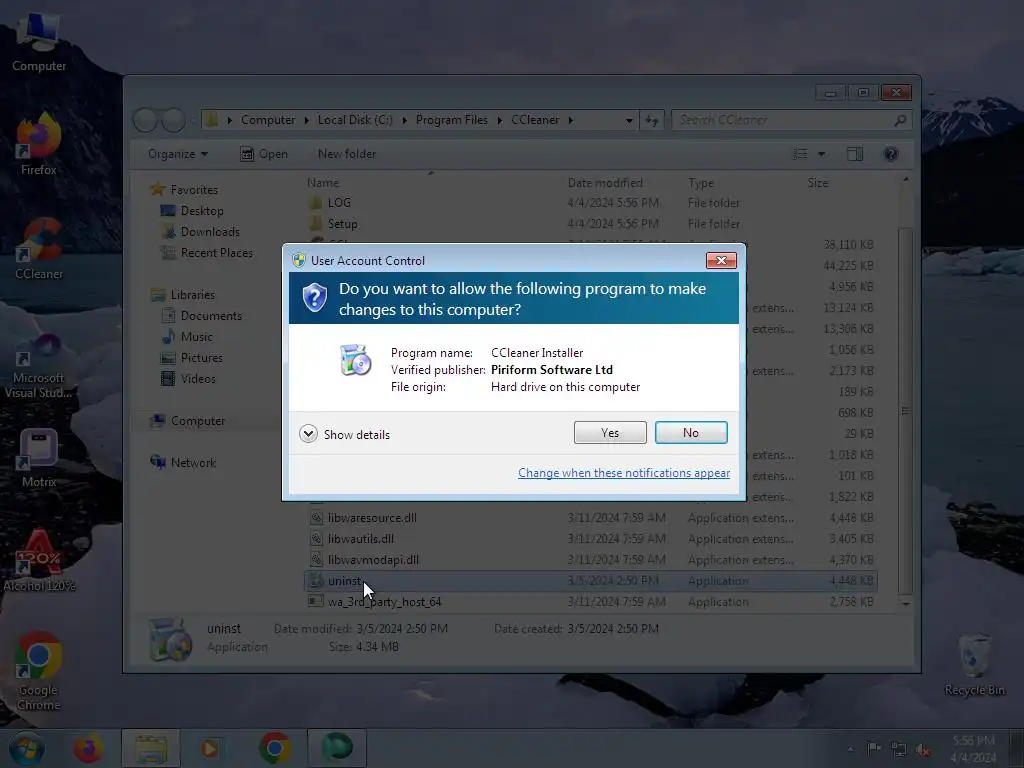Click Yes in User Account Control dialog
Screen dimensions: 1024x768
pyautogui.click(x=610, y=432)
